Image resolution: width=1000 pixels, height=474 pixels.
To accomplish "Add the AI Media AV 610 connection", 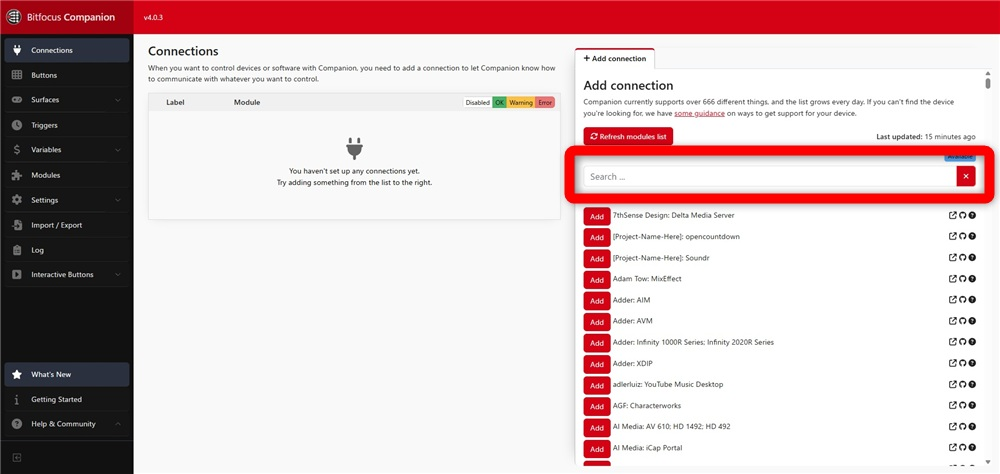I will [x=597, y=428].
